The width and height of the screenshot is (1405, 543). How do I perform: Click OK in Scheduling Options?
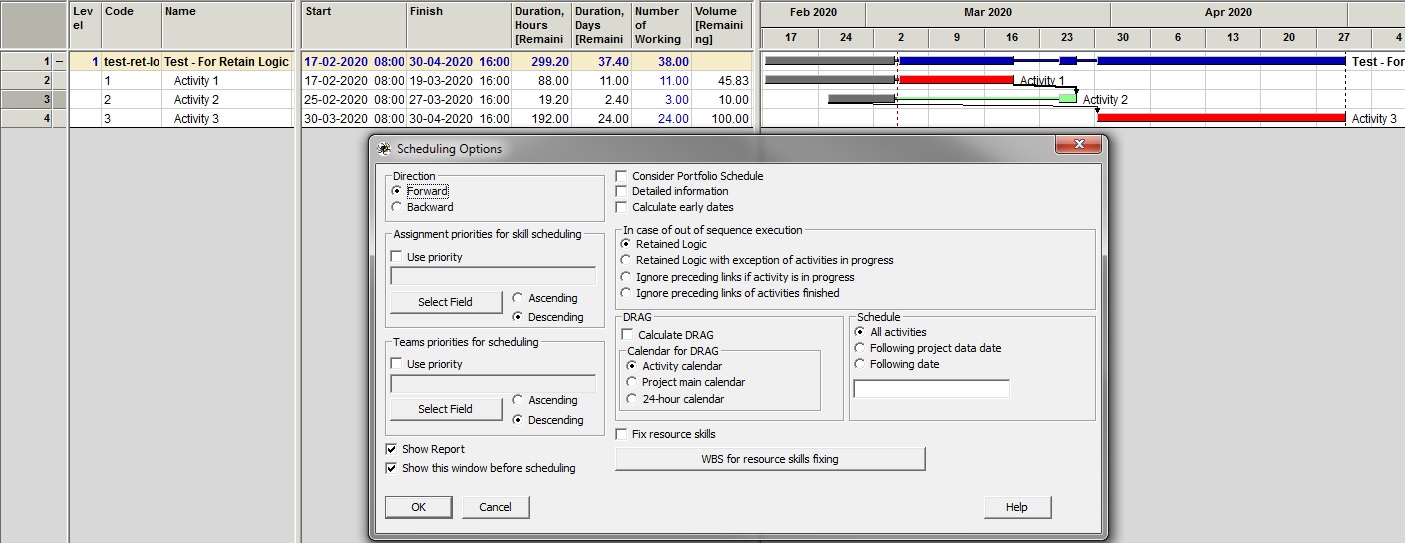(x=418, y=507)
